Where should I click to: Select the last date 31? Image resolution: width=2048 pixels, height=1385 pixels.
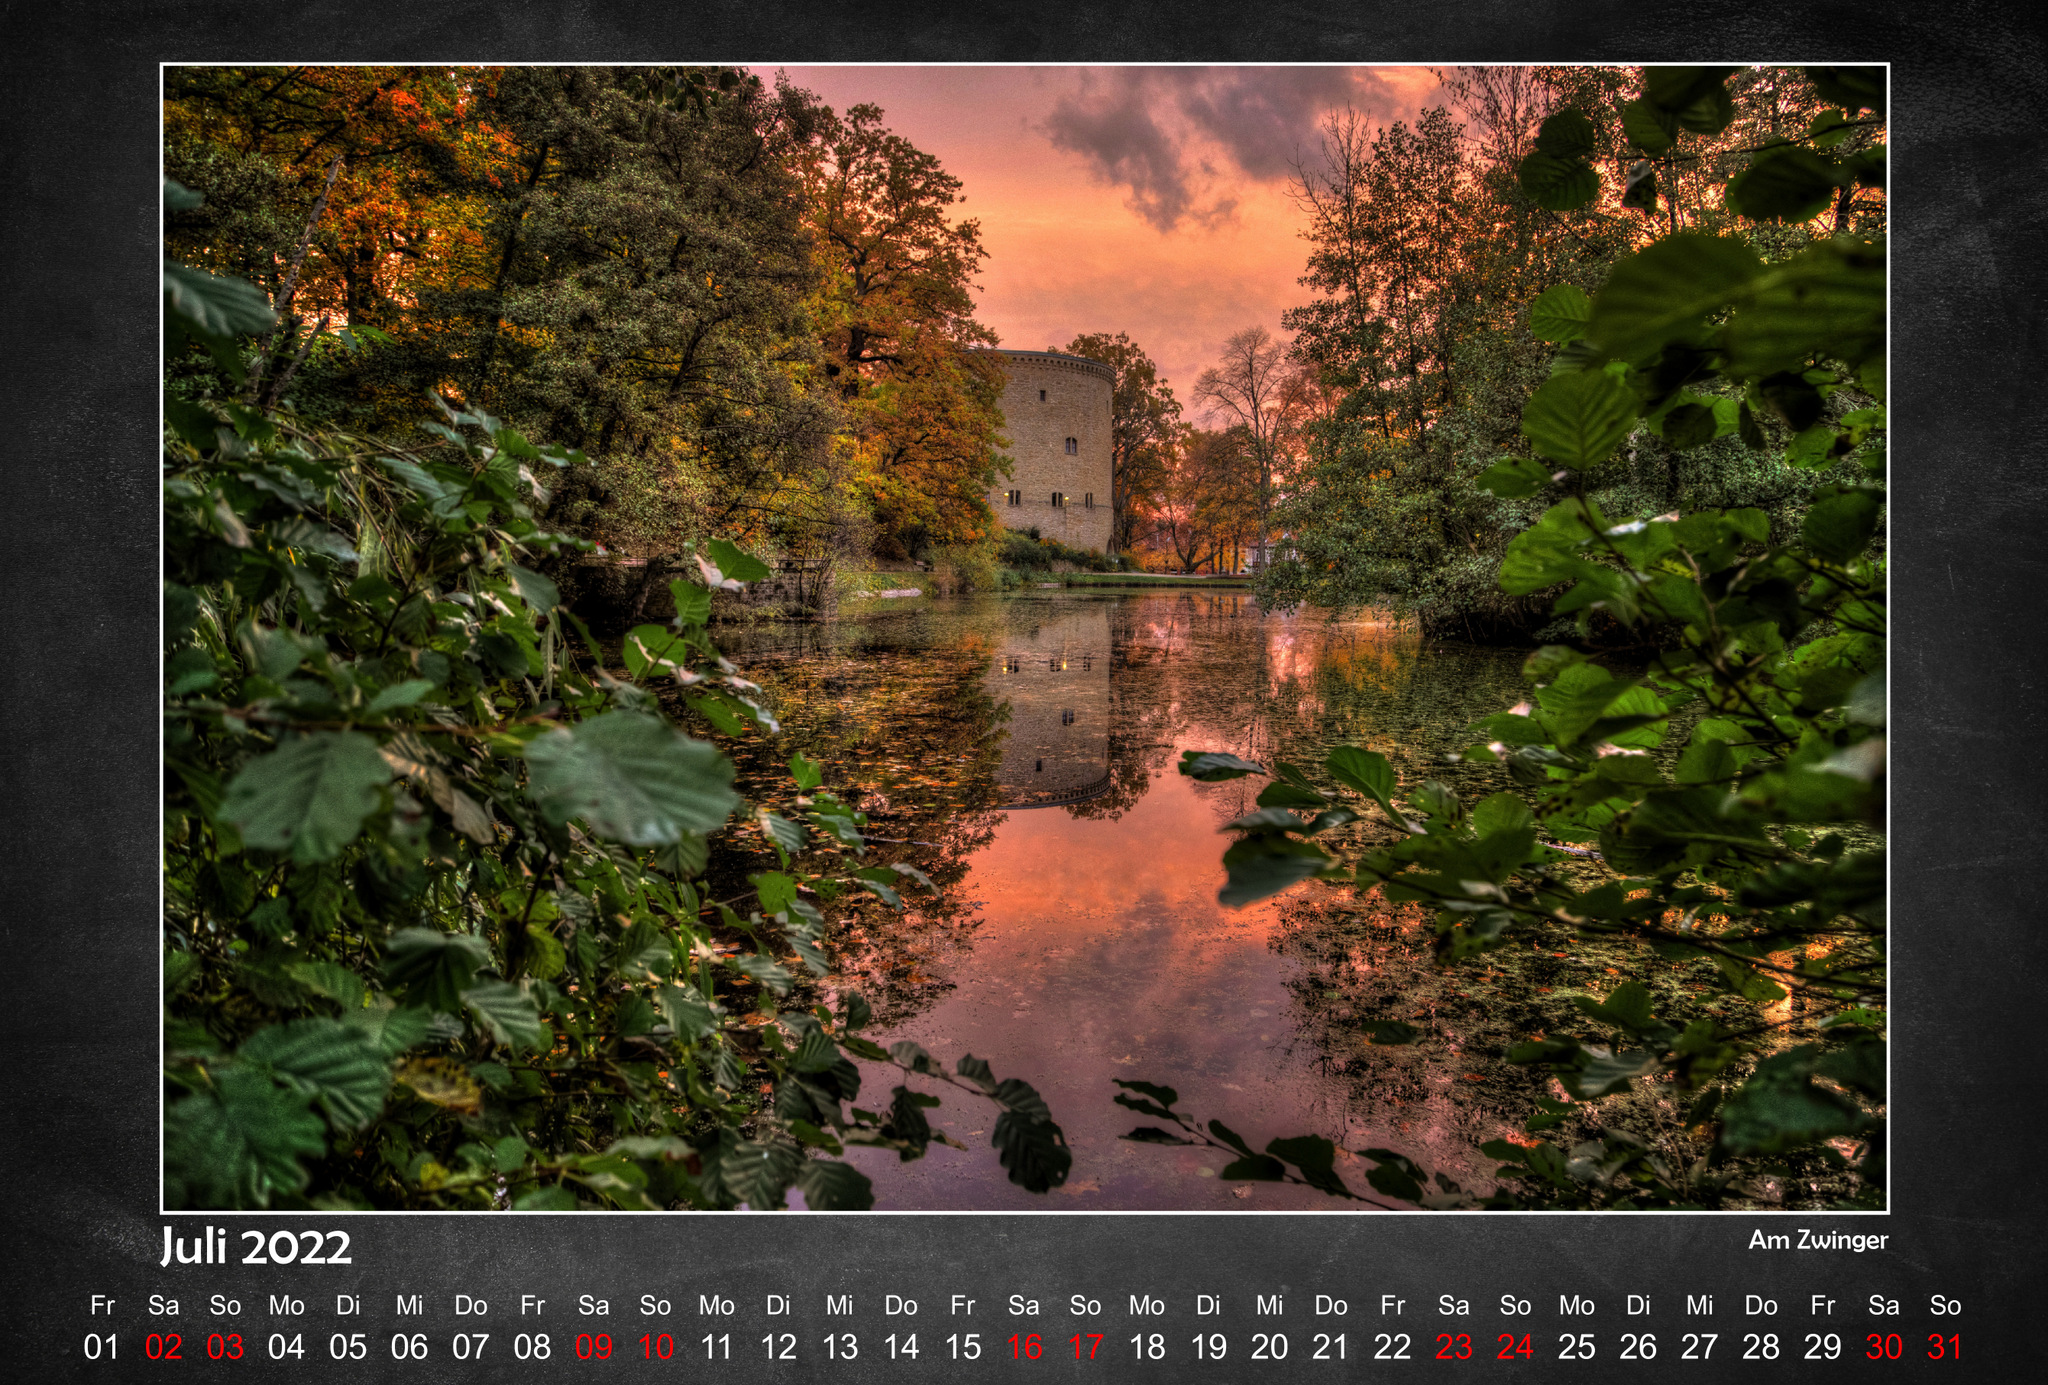tap(1945, 1347)
